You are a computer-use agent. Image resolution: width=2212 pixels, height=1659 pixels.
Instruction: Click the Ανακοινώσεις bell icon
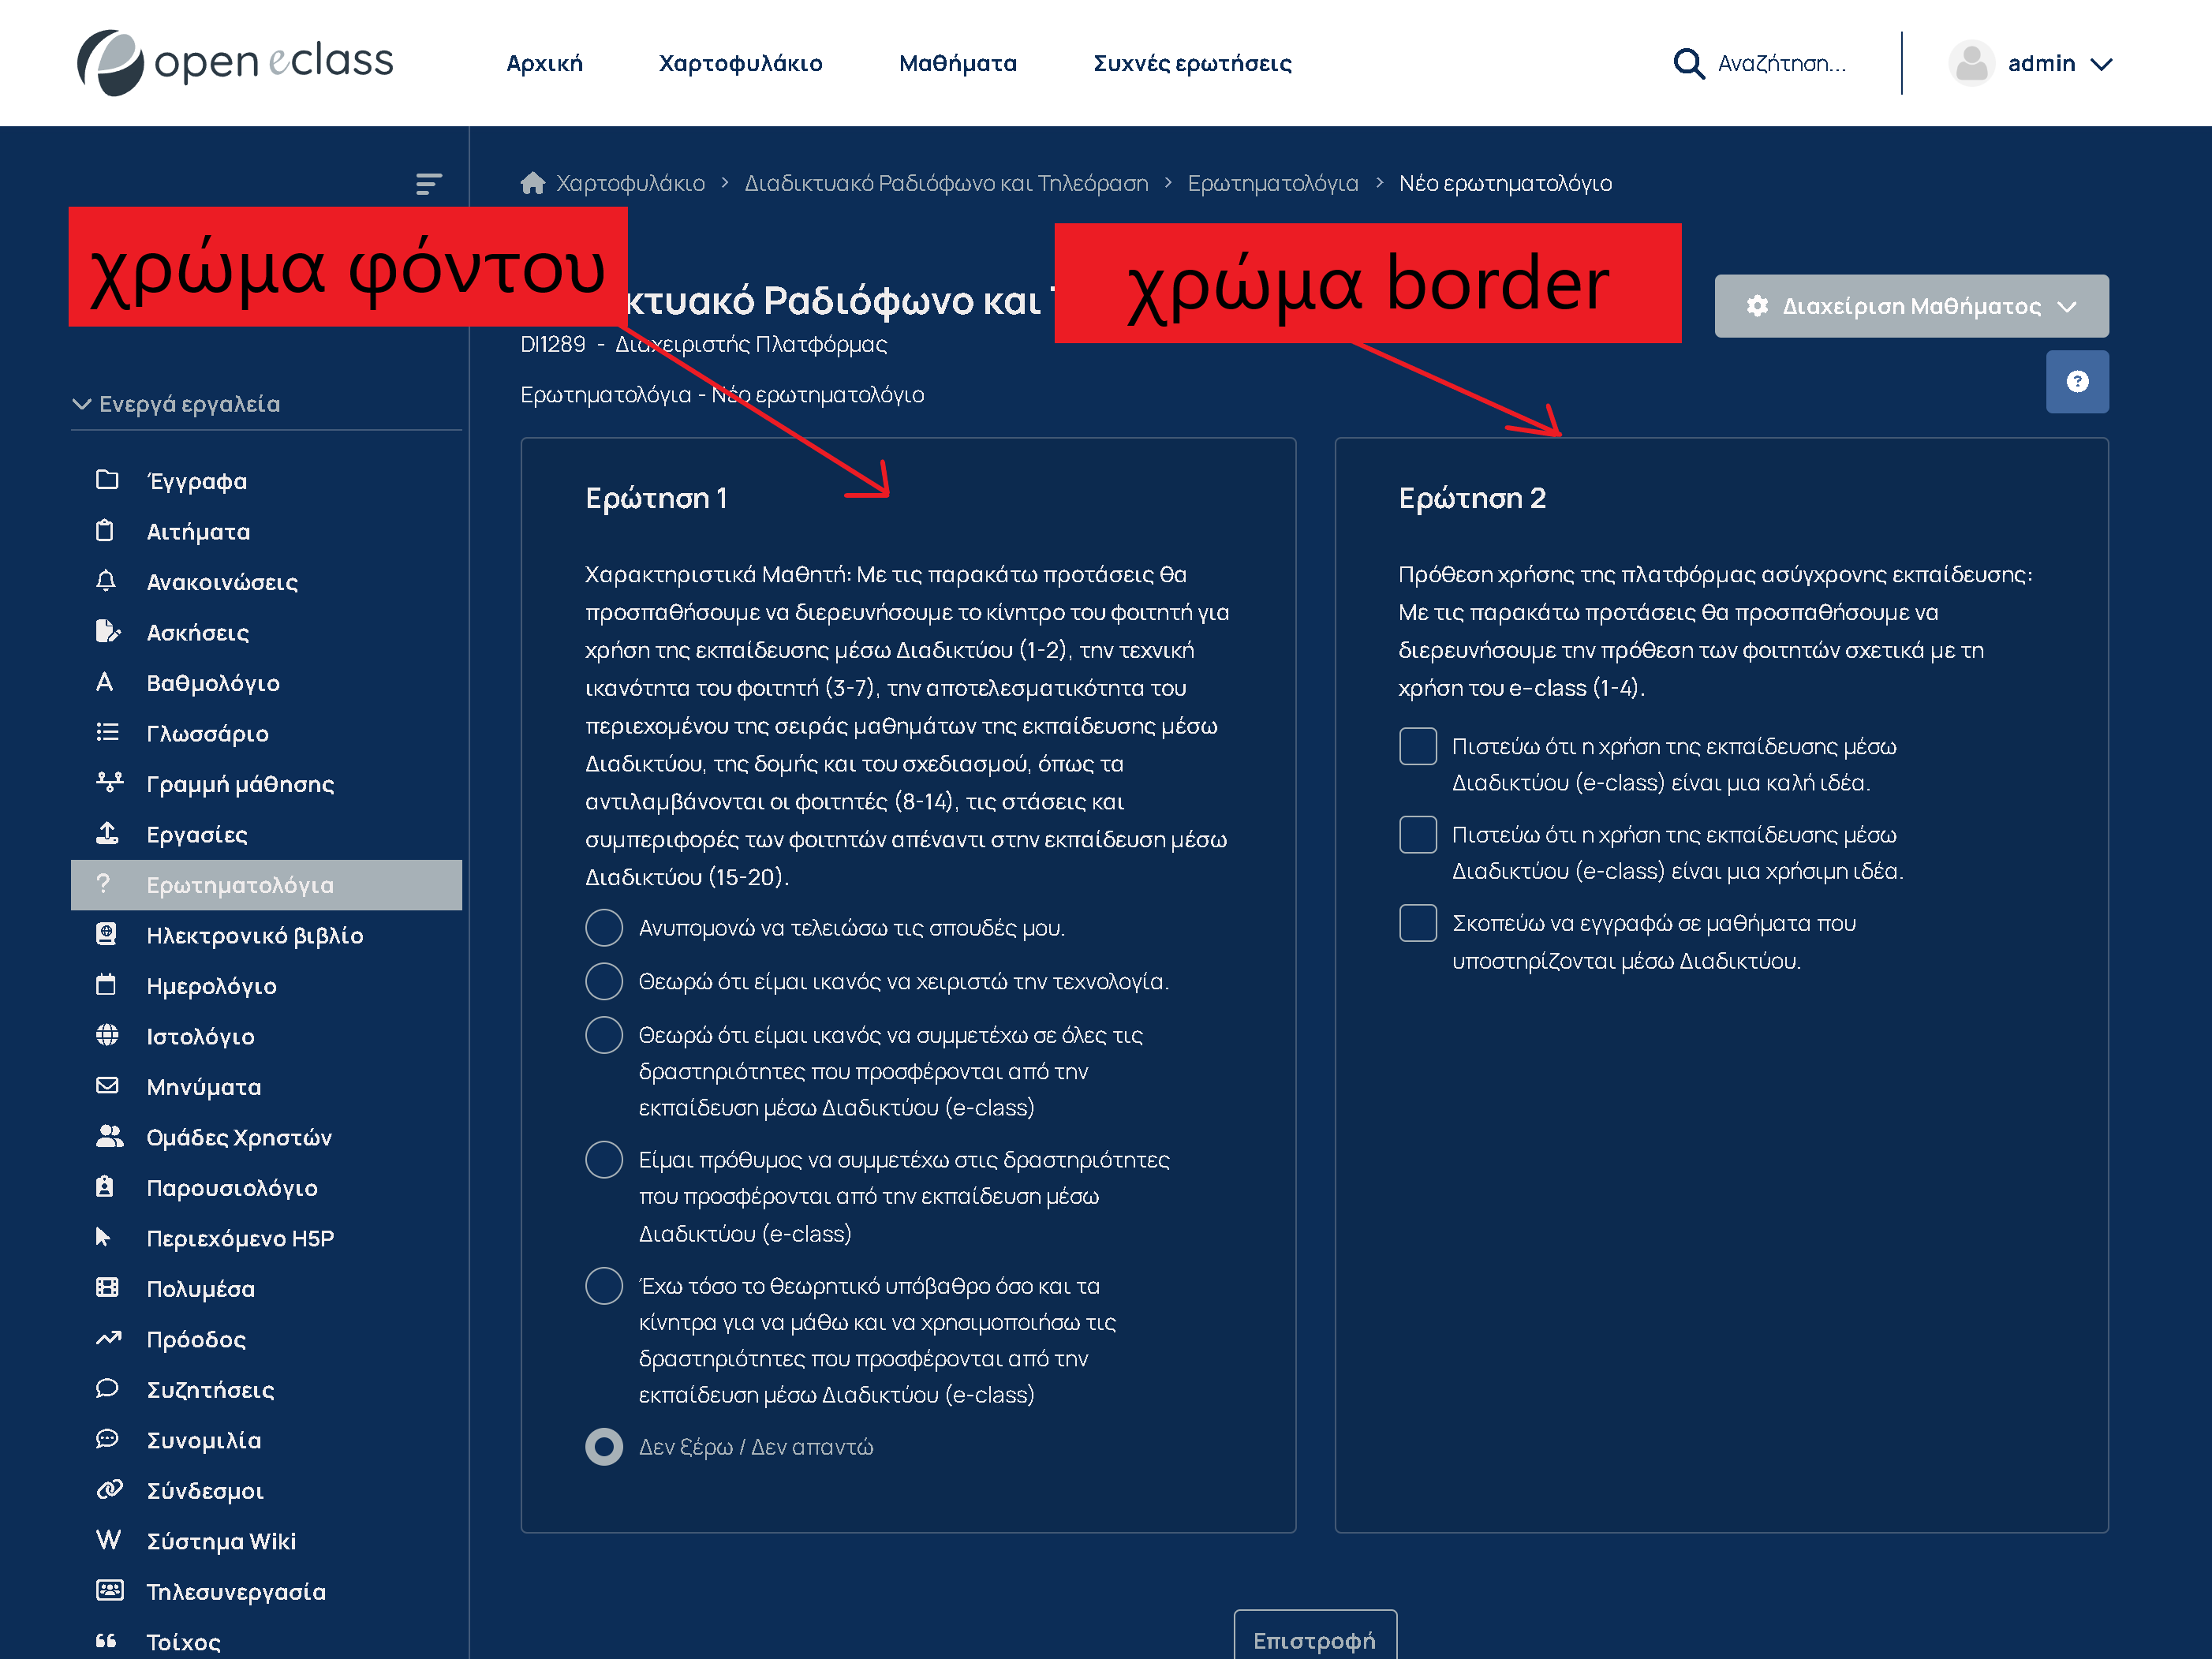(x=106, y=581)
